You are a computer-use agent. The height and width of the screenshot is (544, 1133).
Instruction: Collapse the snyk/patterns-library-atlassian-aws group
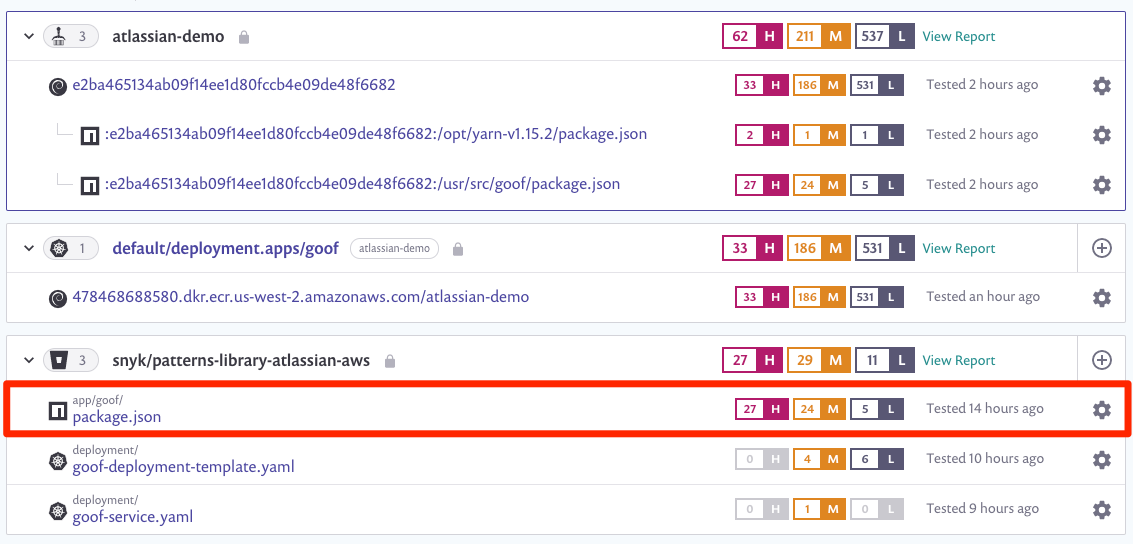[29, 360]
